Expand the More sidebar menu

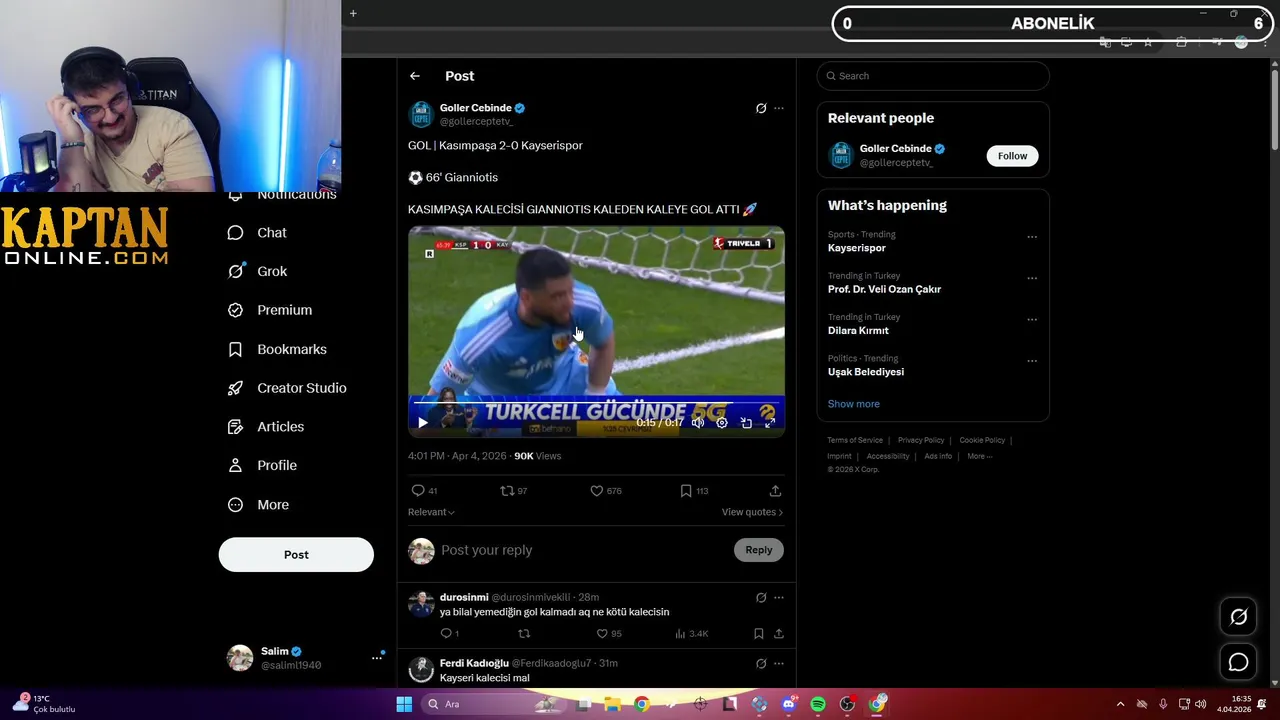[x=258, y=505]
